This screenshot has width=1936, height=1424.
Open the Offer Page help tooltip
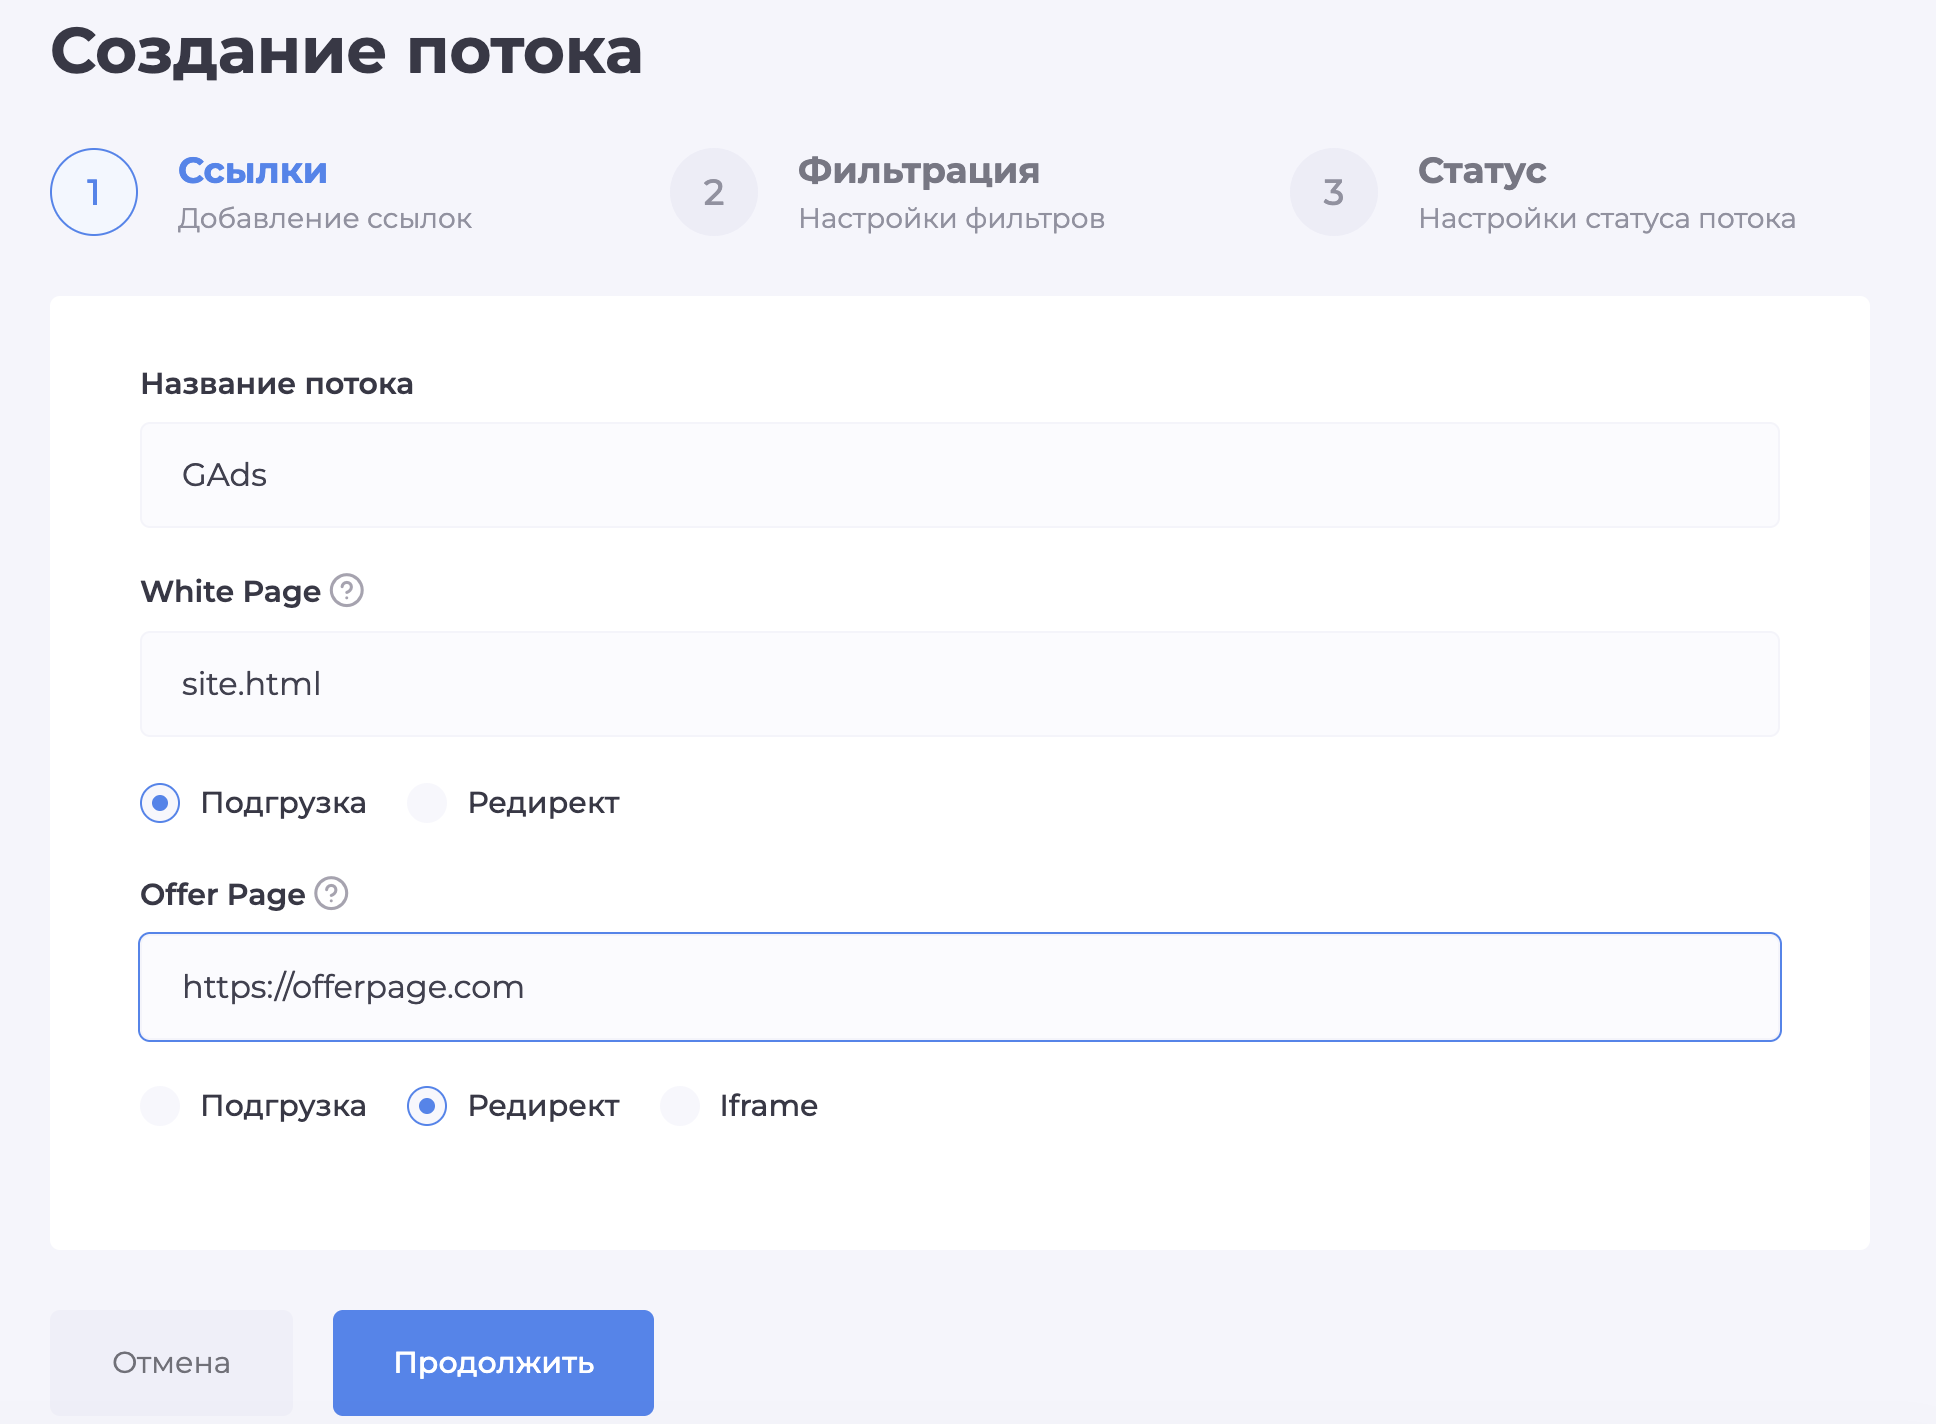(330, 894)
